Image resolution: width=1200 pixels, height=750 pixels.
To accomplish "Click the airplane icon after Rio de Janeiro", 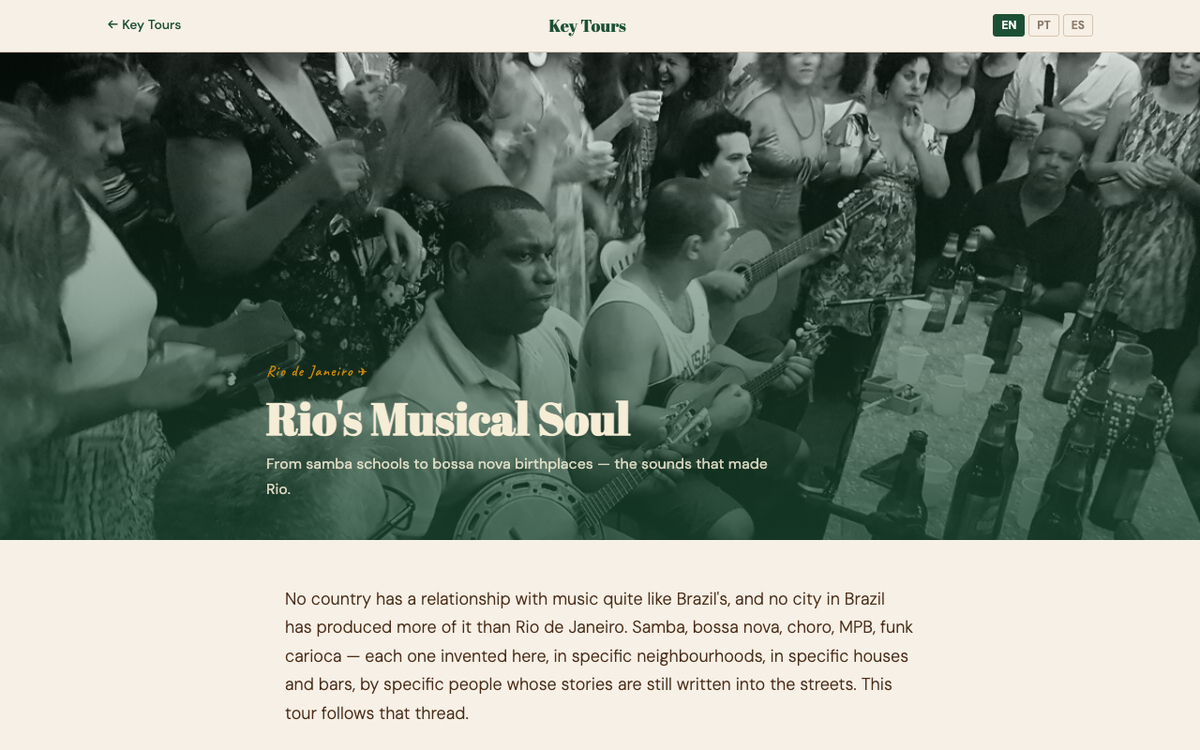I will (x=362, y=372).
